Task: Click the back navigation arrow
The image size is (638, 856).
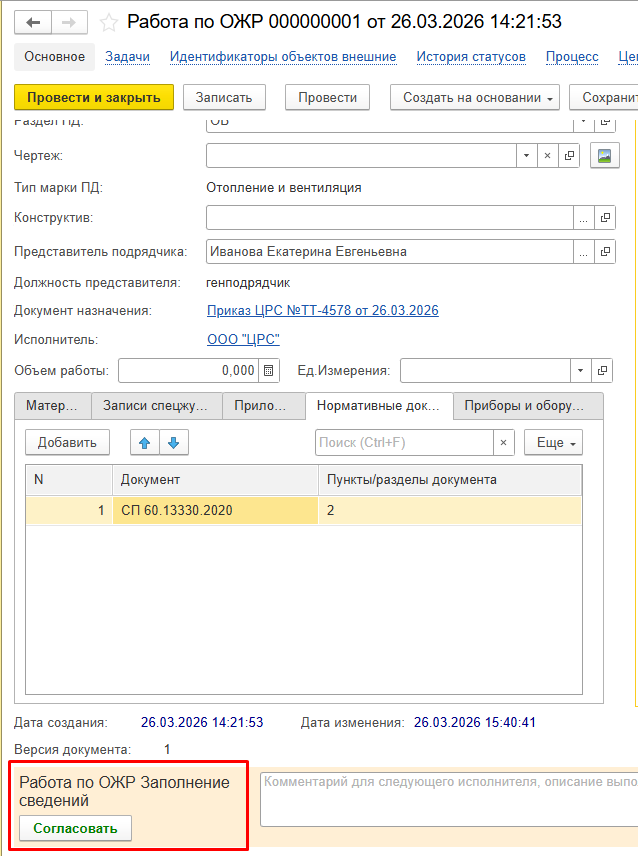Action: click(x=33, y=22)
